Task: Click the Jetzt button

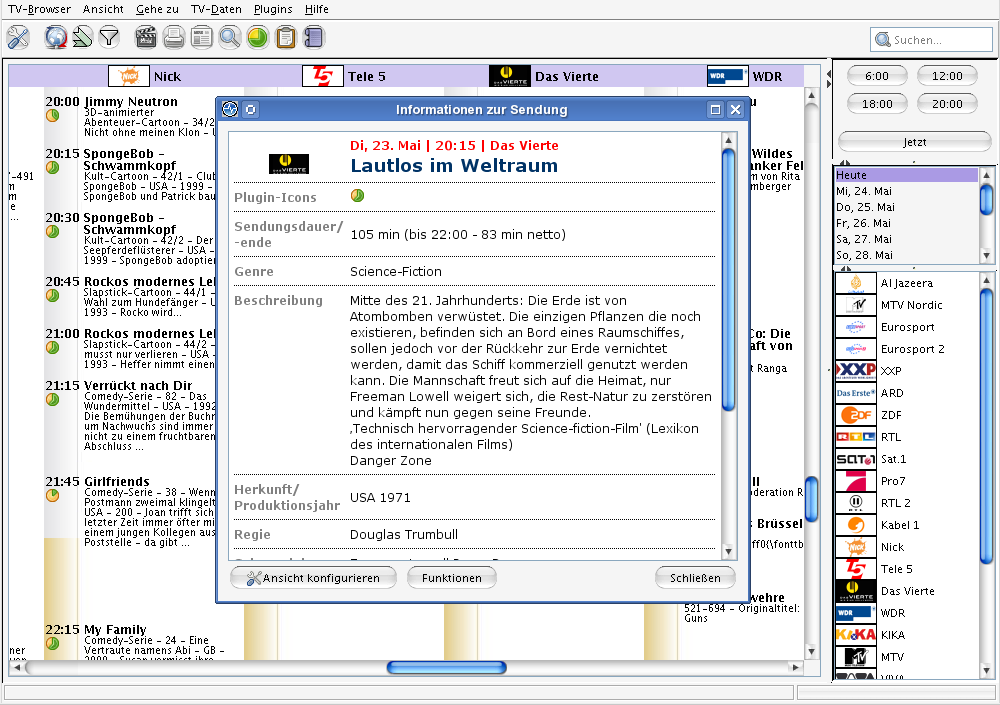Action: tap(915, 142)
